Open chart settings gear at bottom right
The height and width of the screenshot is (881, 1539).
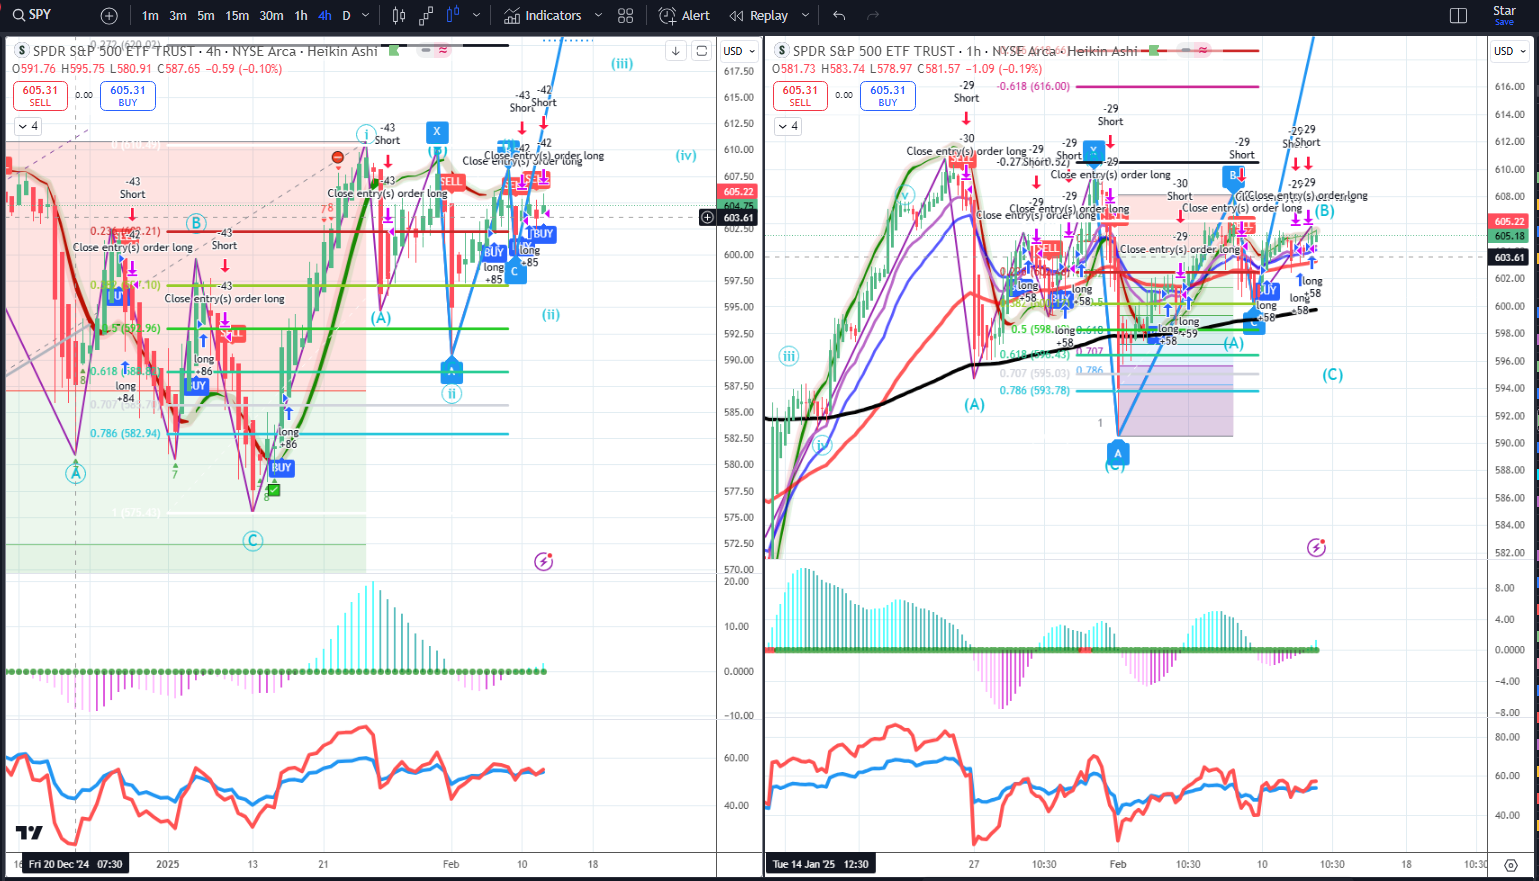pyautogui.click(x=1510, y=864)
